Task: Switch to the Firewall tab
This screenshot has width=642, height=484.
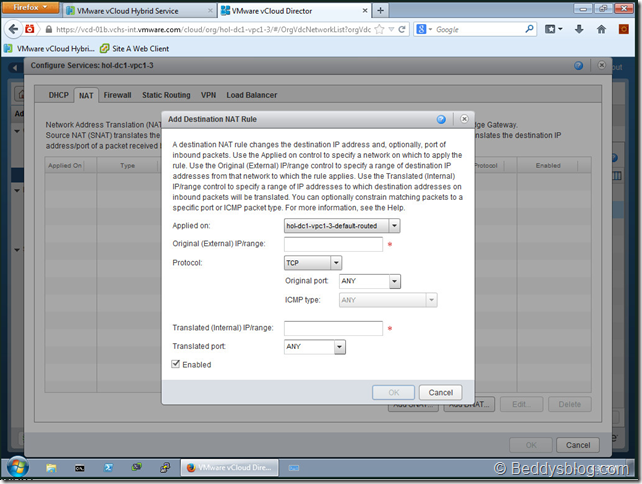Action: 117,95
